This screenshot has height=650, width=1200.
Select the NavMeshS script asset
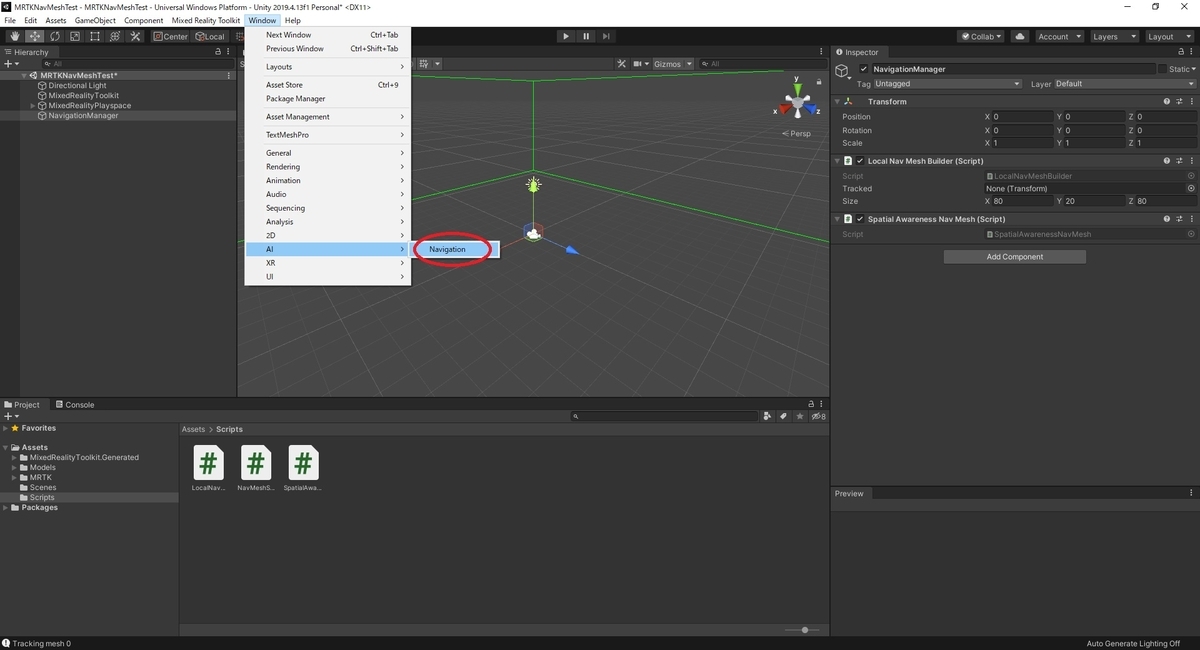coord(255,469)
